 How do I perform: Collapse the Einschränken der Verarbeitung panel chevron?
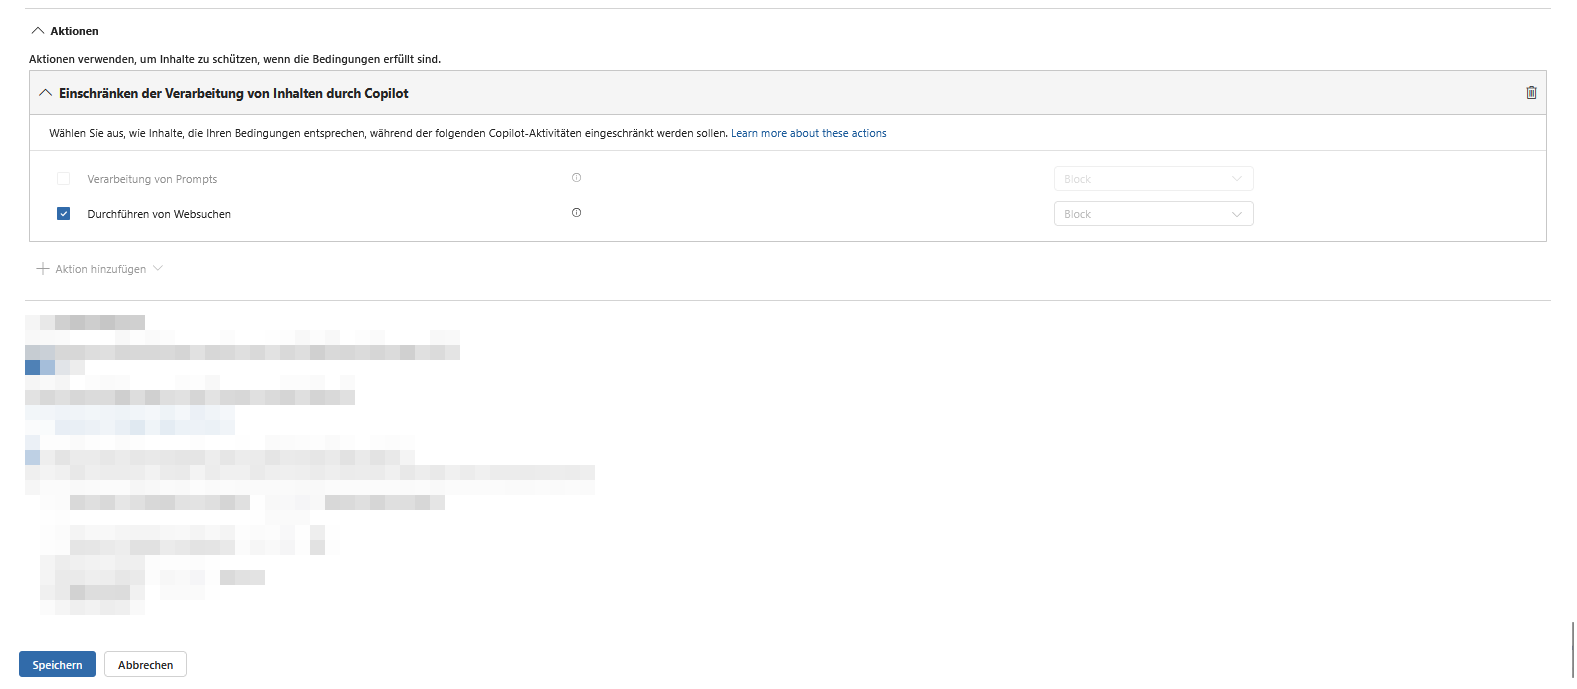pos(45,93)
